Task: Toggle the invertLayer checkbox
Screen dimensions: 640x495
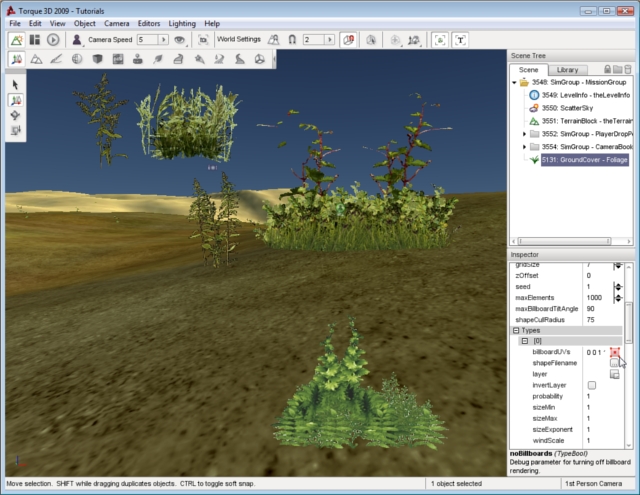Action: coord(592,385)
